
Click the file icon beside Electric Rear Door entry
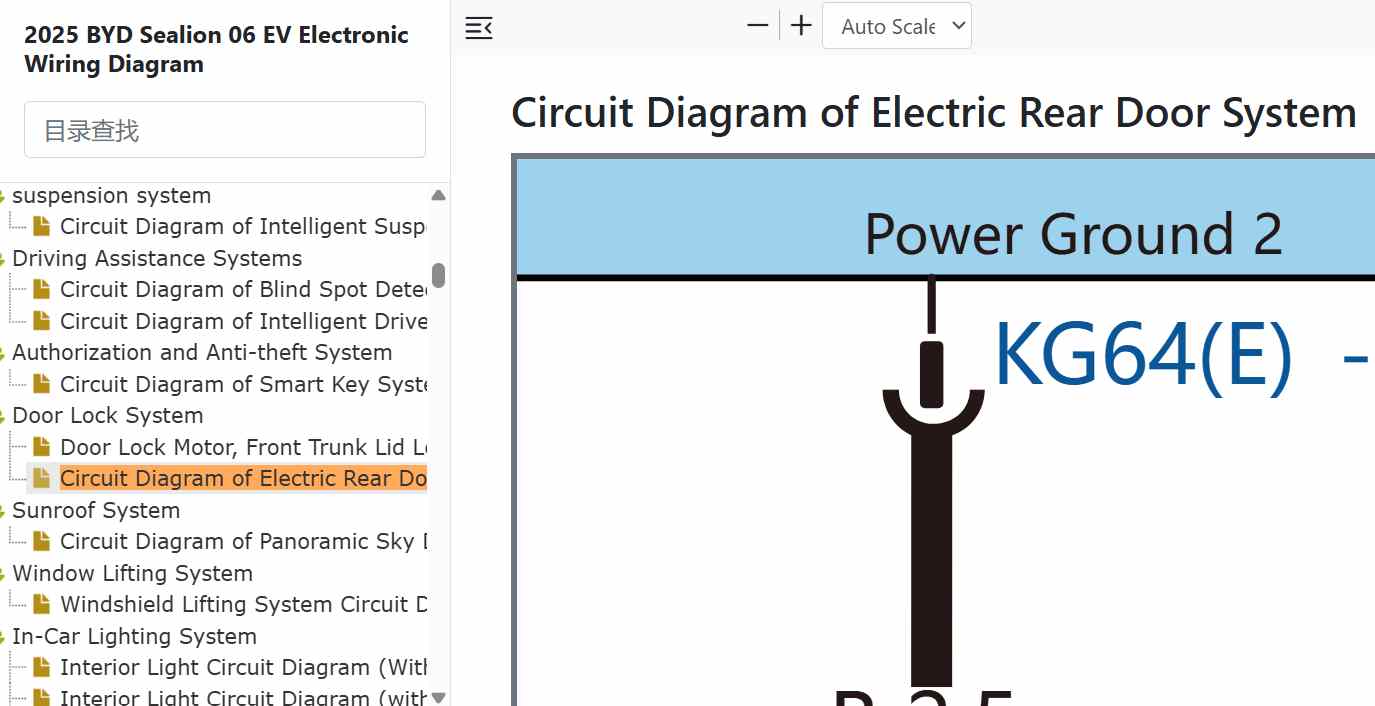41,478
